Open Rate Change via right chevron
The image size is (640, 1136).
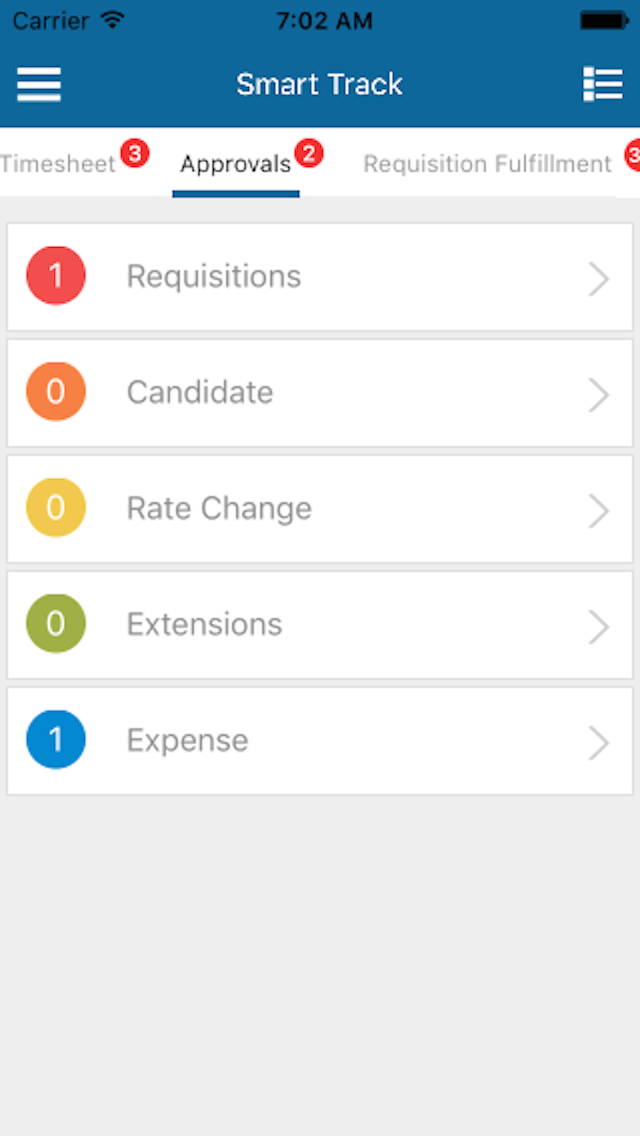click(x=599, y=511)
